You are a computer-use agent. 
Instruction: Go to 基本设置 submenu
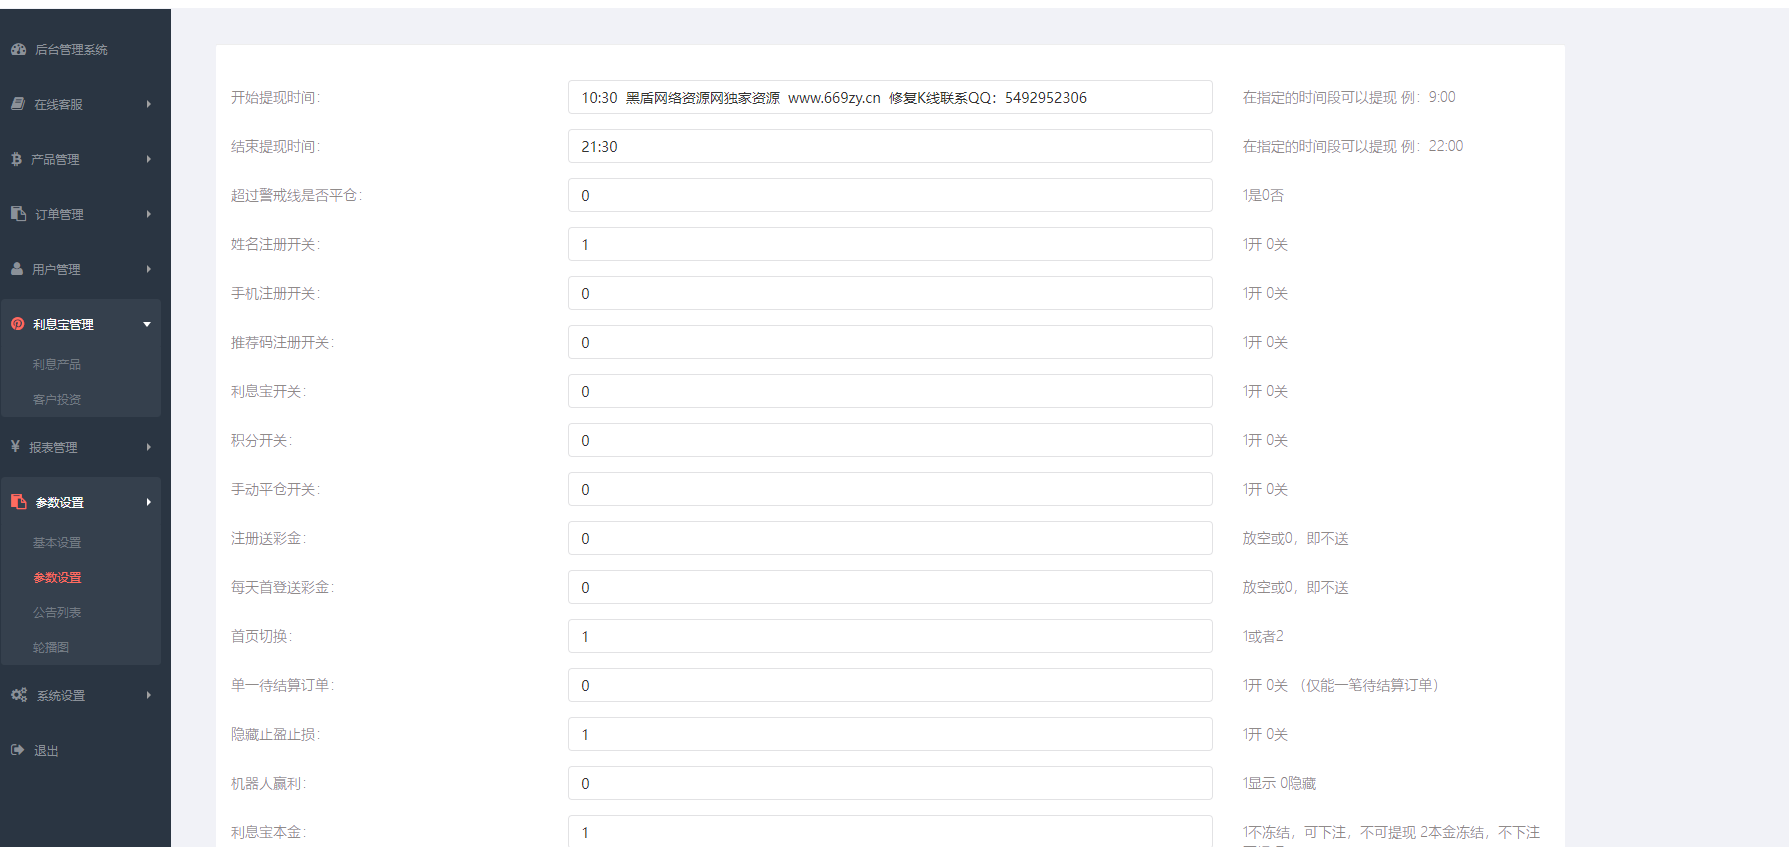(x=57, y=542)
